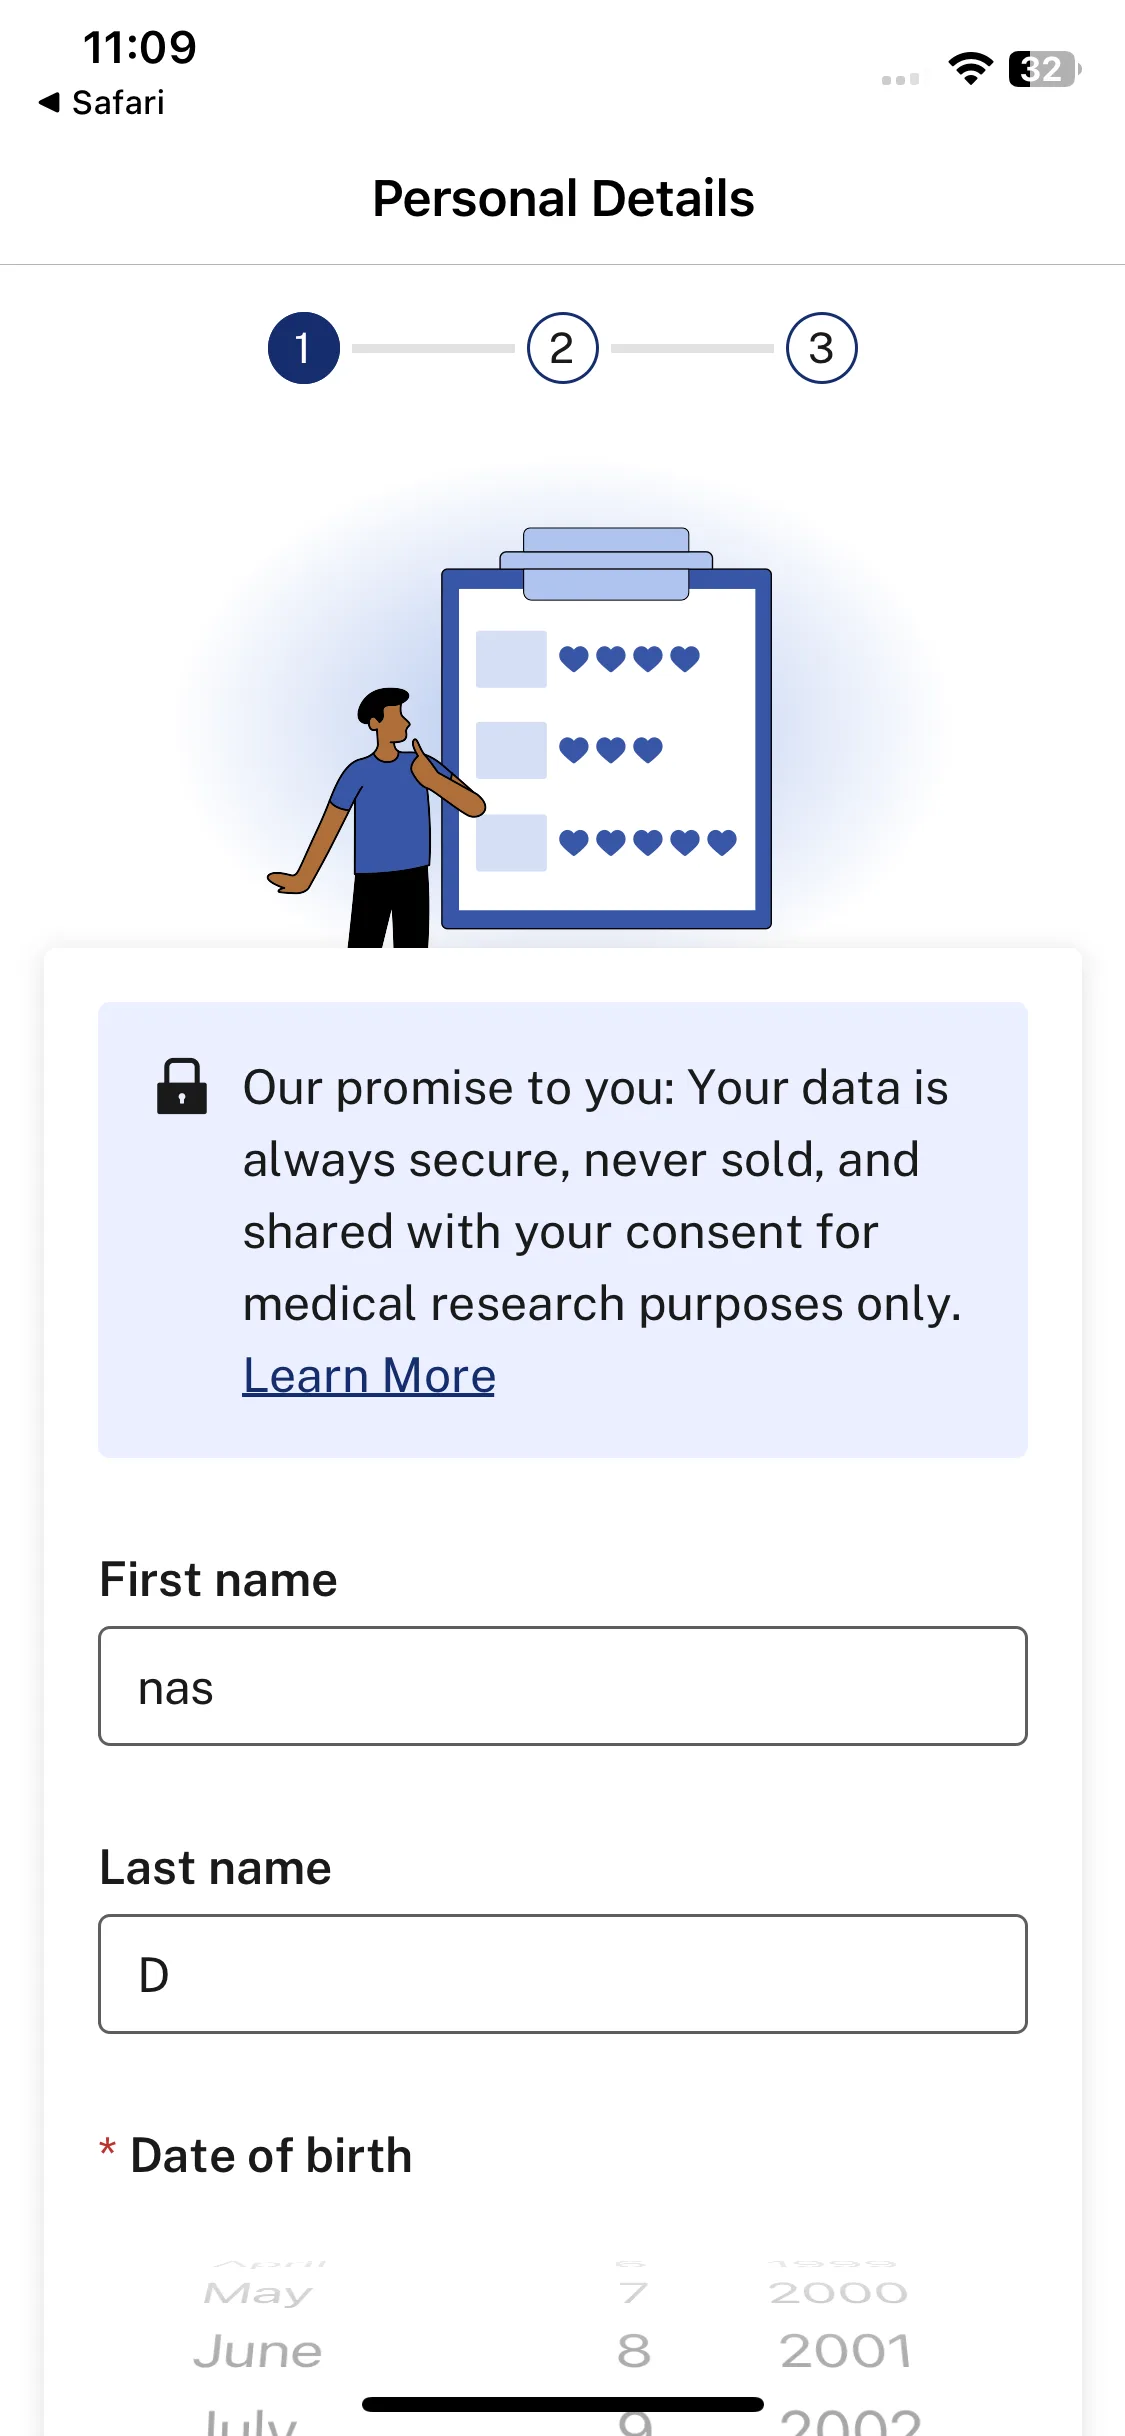Tap the battery indicator showing 32
Screen dimensions: 1125x2436
(x=1044, y=69)
